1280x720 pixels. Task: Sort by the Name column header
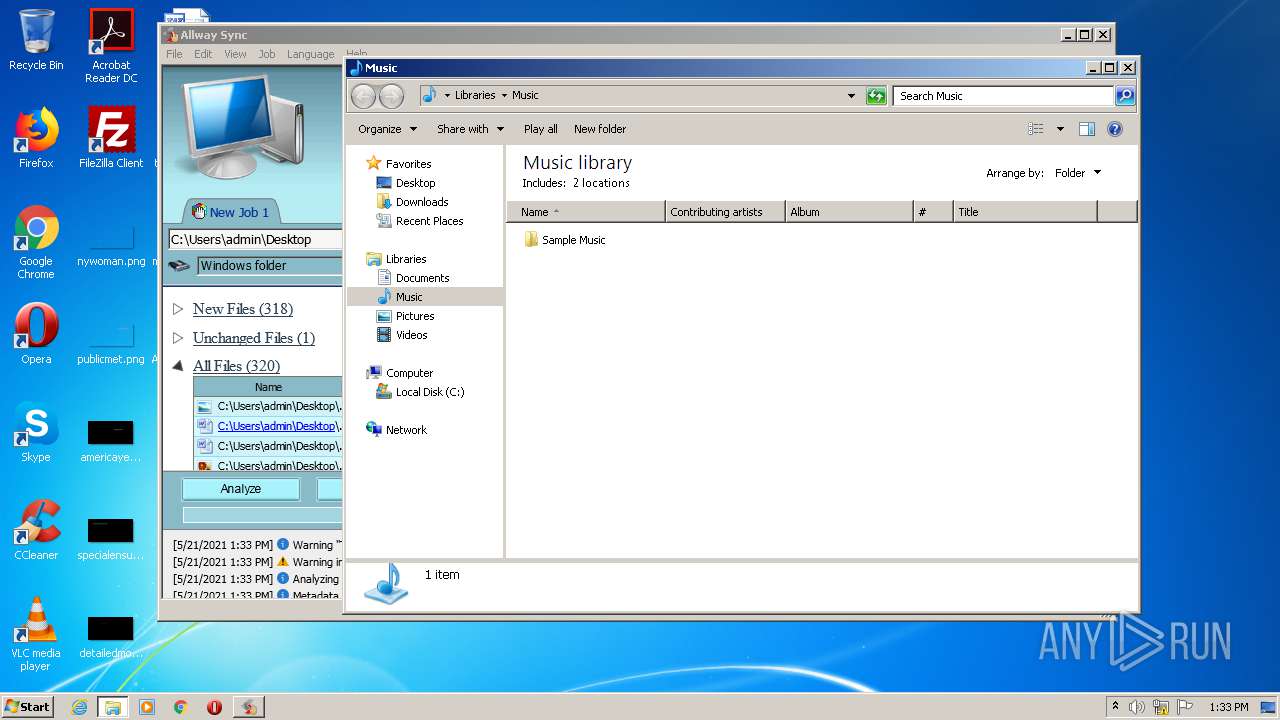[585, 212]
